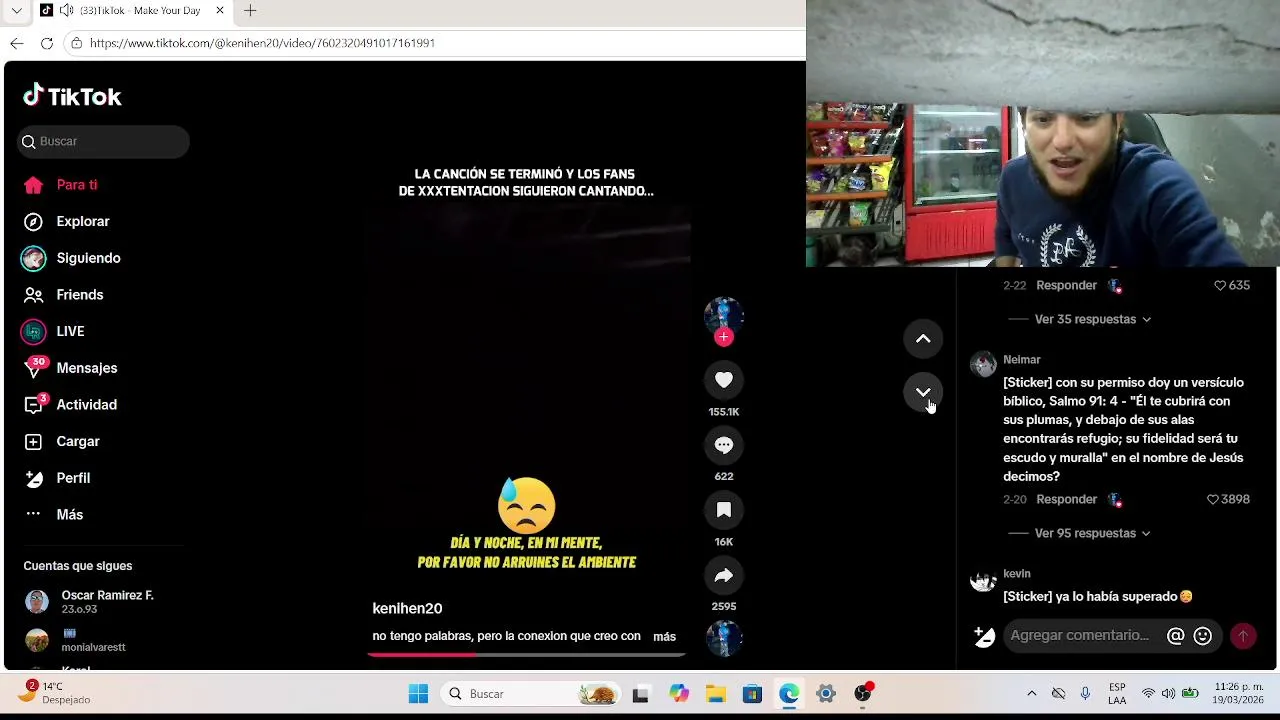Follow the creator with the red plus badge
The image size is (1280, 720).
[724, 337]
